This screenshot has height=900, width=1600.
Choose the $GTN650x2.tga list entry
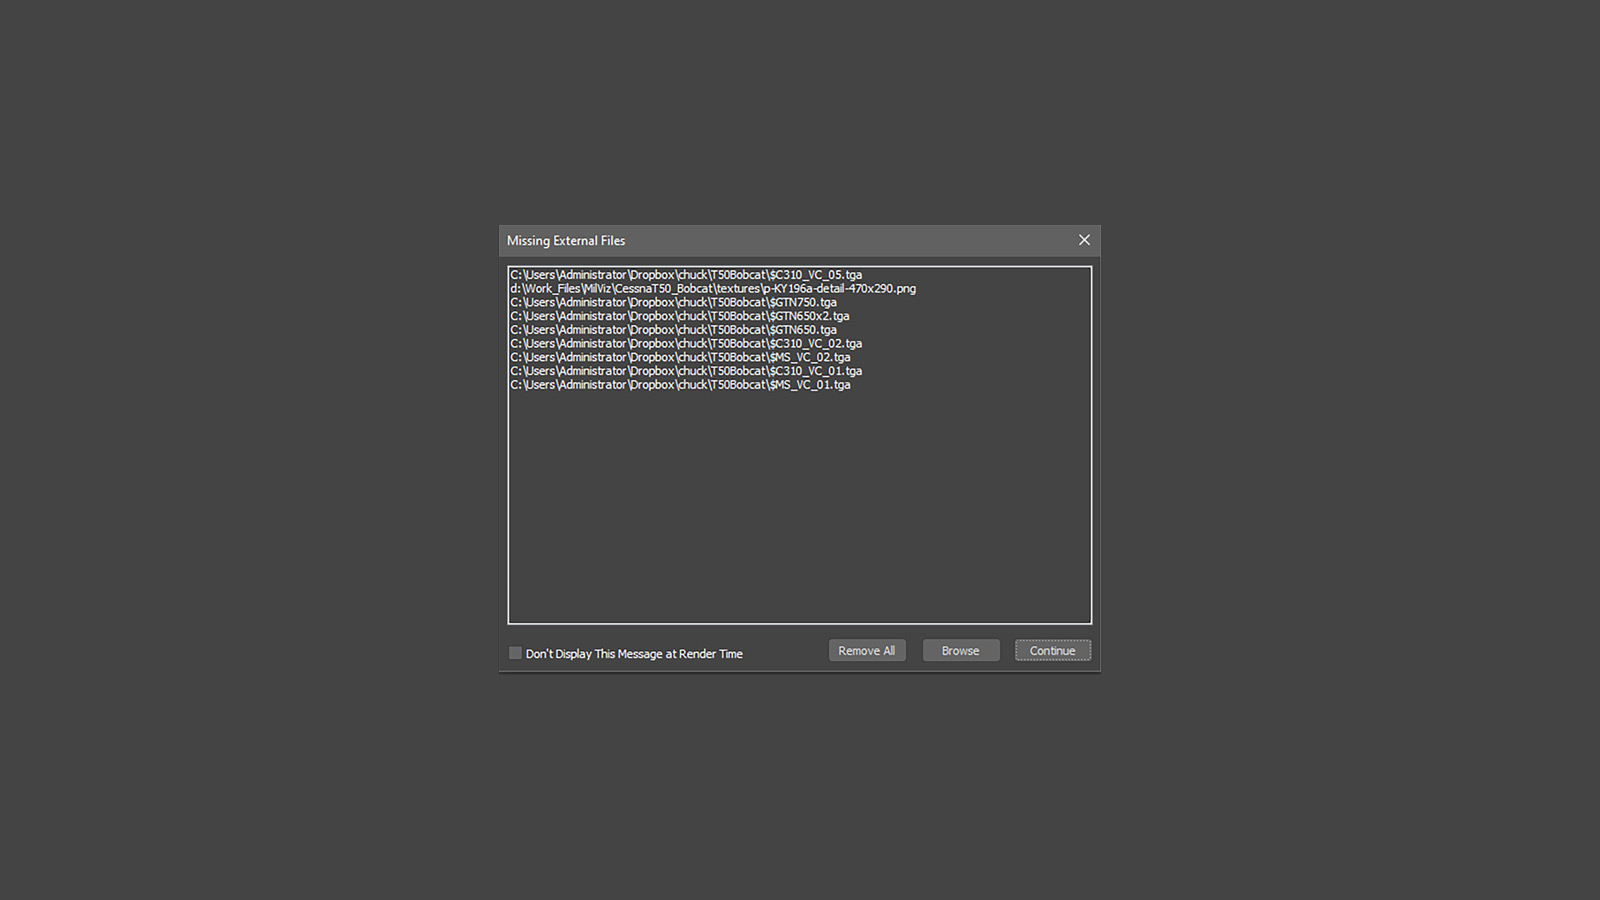679,316
